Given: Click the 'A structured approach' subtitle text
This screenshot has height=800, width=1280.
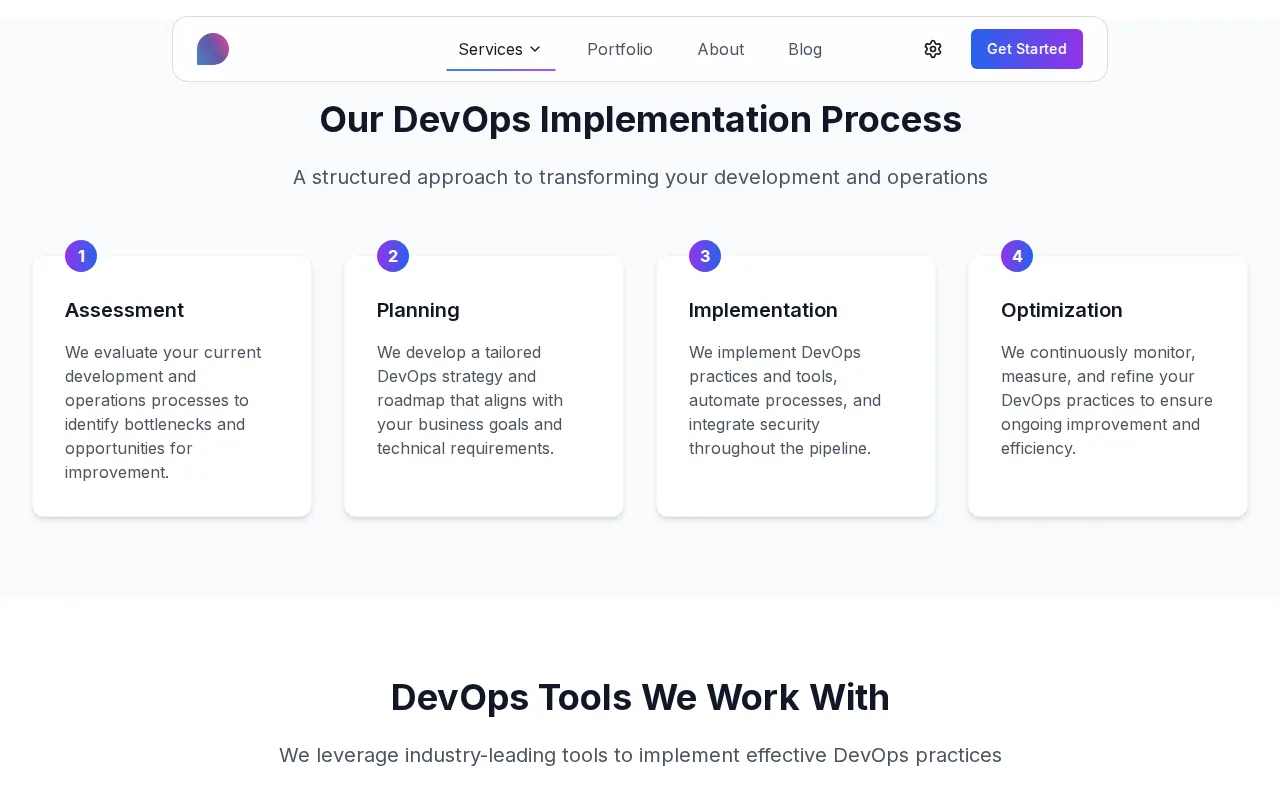Looking at the screenshot, I should pos(640,177).
